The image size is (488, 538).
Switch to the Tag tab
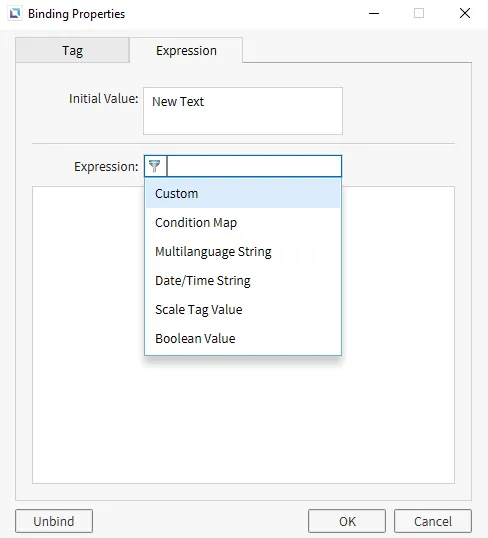[x=72, y=50]
